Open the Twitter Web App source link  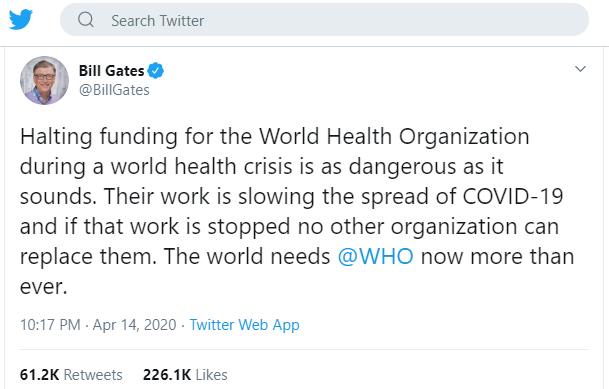[244, 325]
